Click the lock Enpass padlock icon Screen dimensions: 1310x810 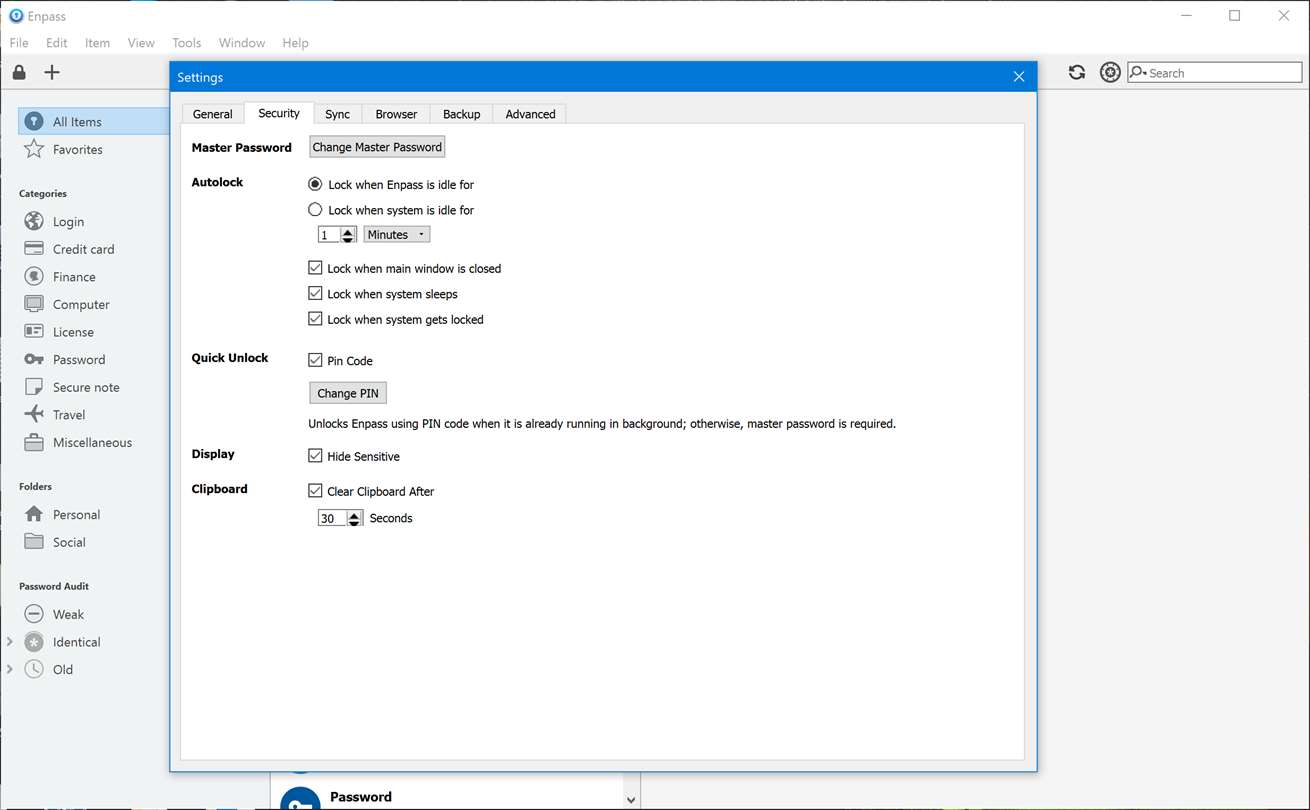pos(19,72)
